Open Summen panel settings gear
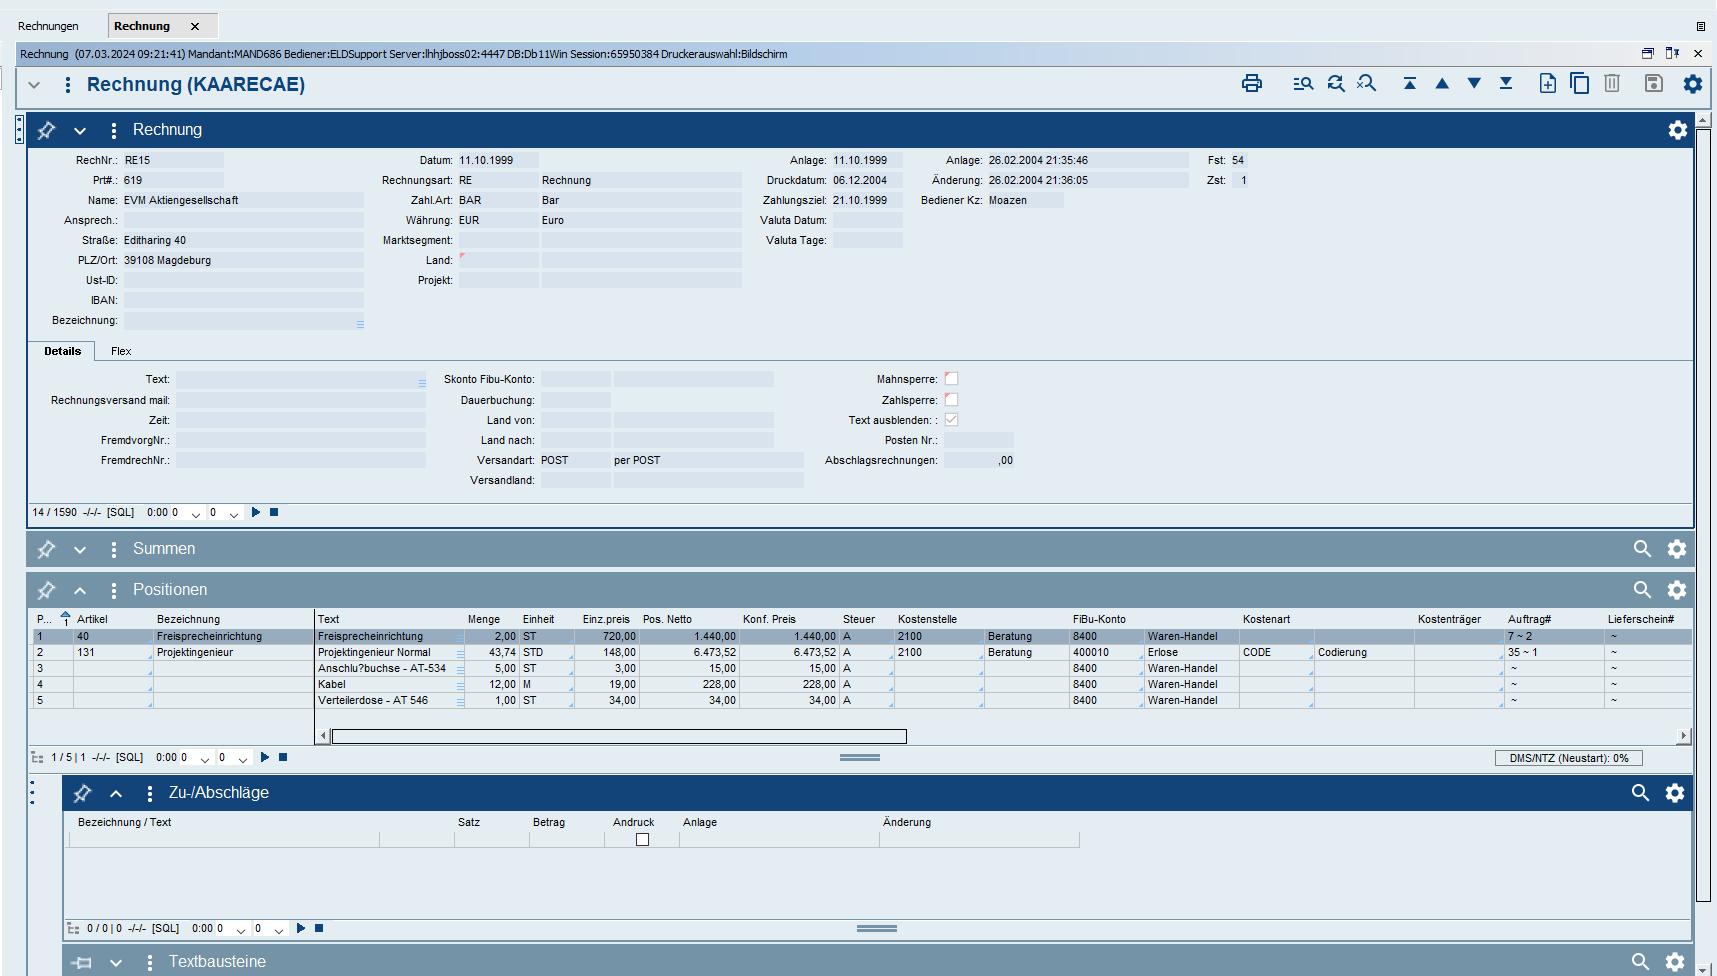The image size is (1717, 976). [1677, 549]
